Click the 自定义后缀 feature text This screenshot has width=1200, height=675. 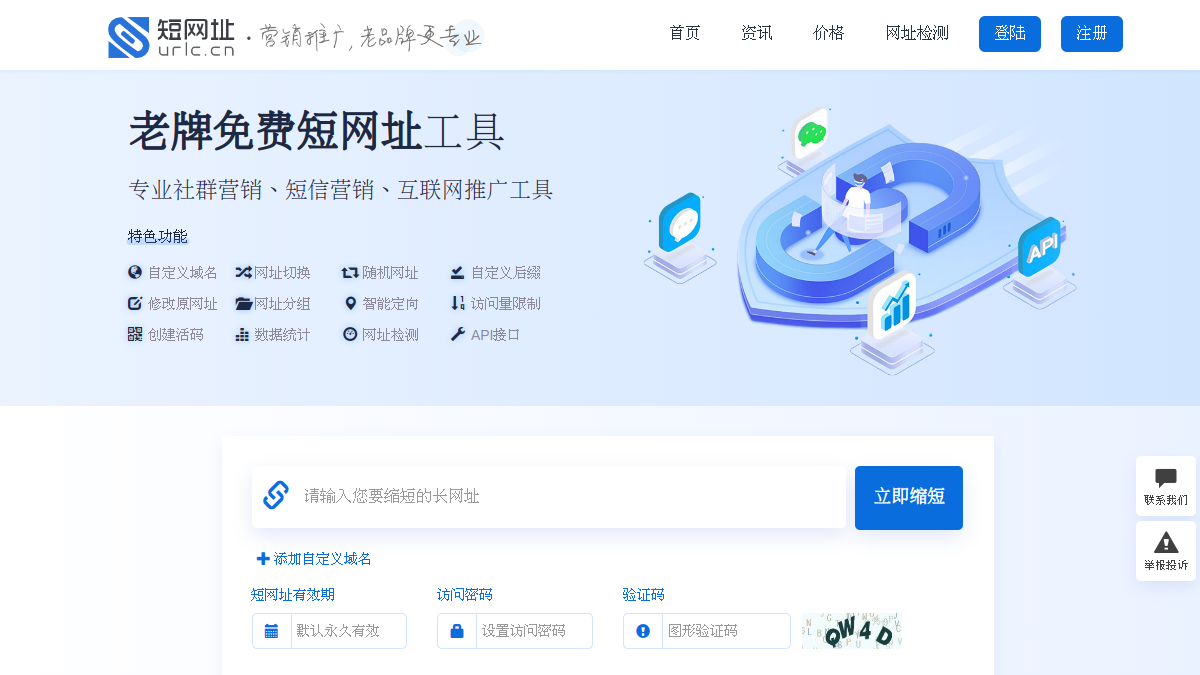(506, 273)
